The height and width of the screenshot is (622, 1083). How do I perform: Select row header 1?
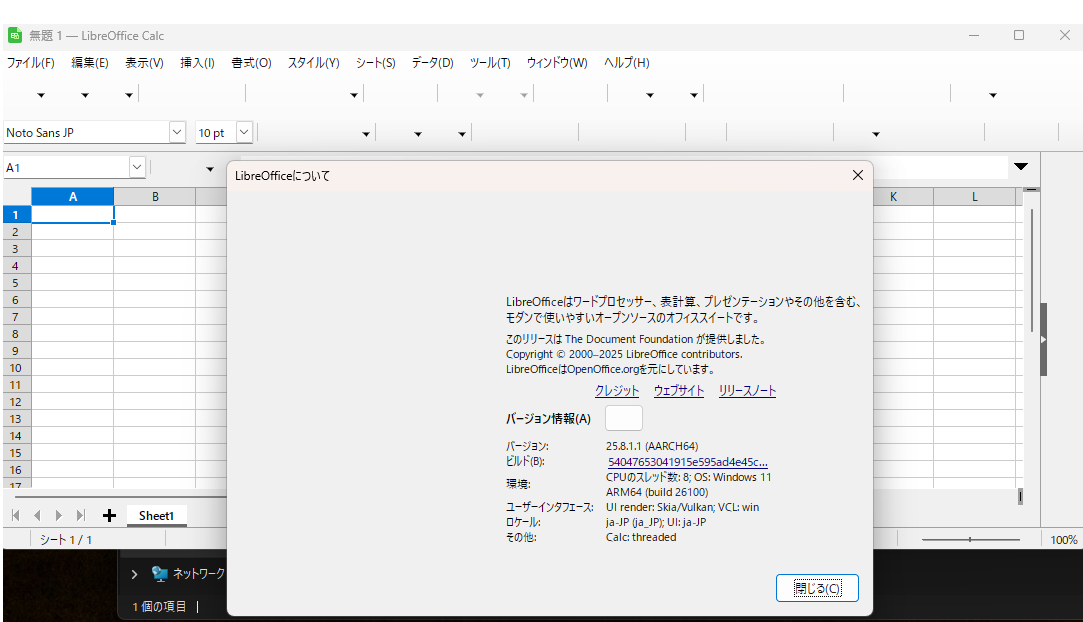[15, 215]
